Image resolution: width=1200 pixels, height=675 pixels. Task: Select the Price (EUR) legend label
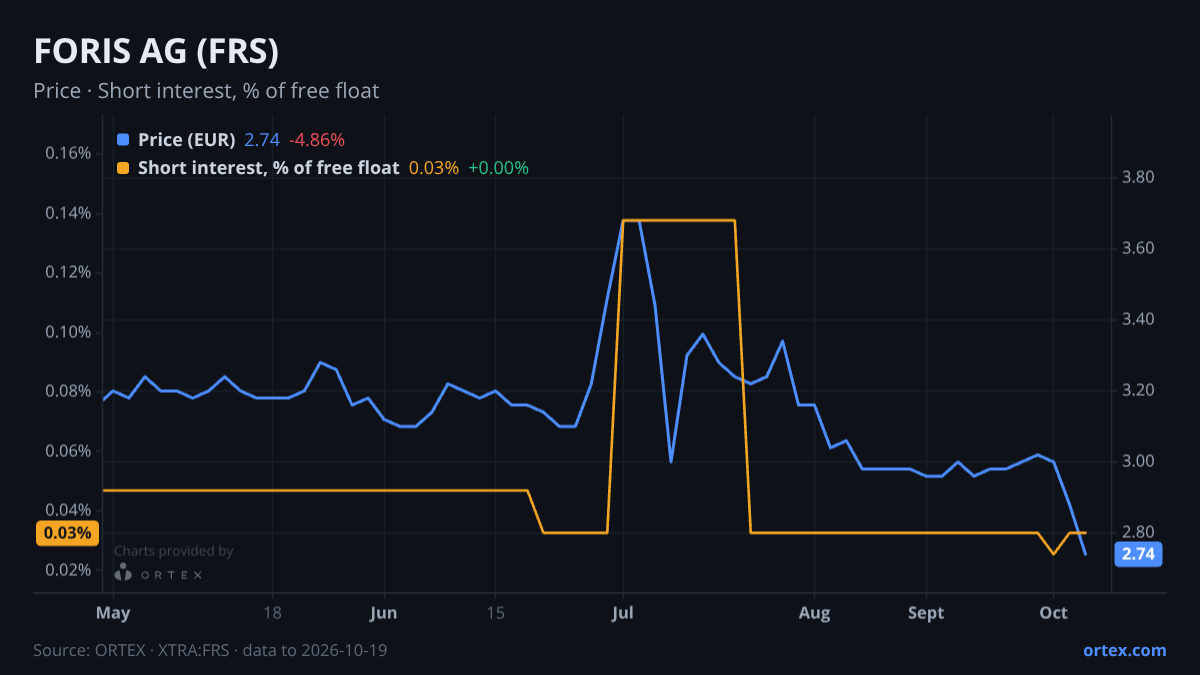(x=186, y=140)
